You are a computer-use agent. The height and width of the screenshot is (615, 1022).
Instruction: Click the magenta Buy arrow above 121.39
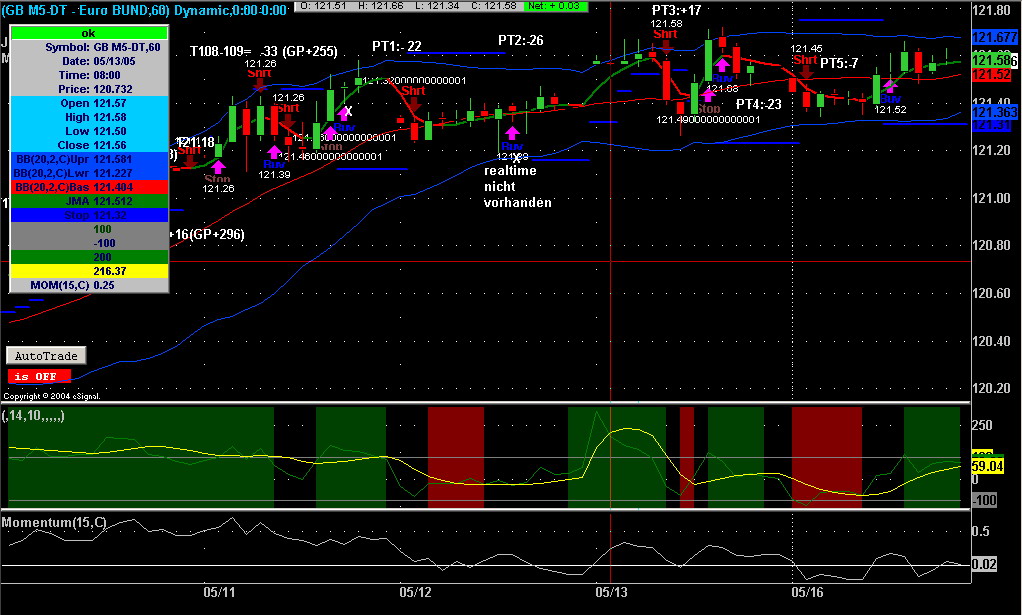tap(274, 153)
